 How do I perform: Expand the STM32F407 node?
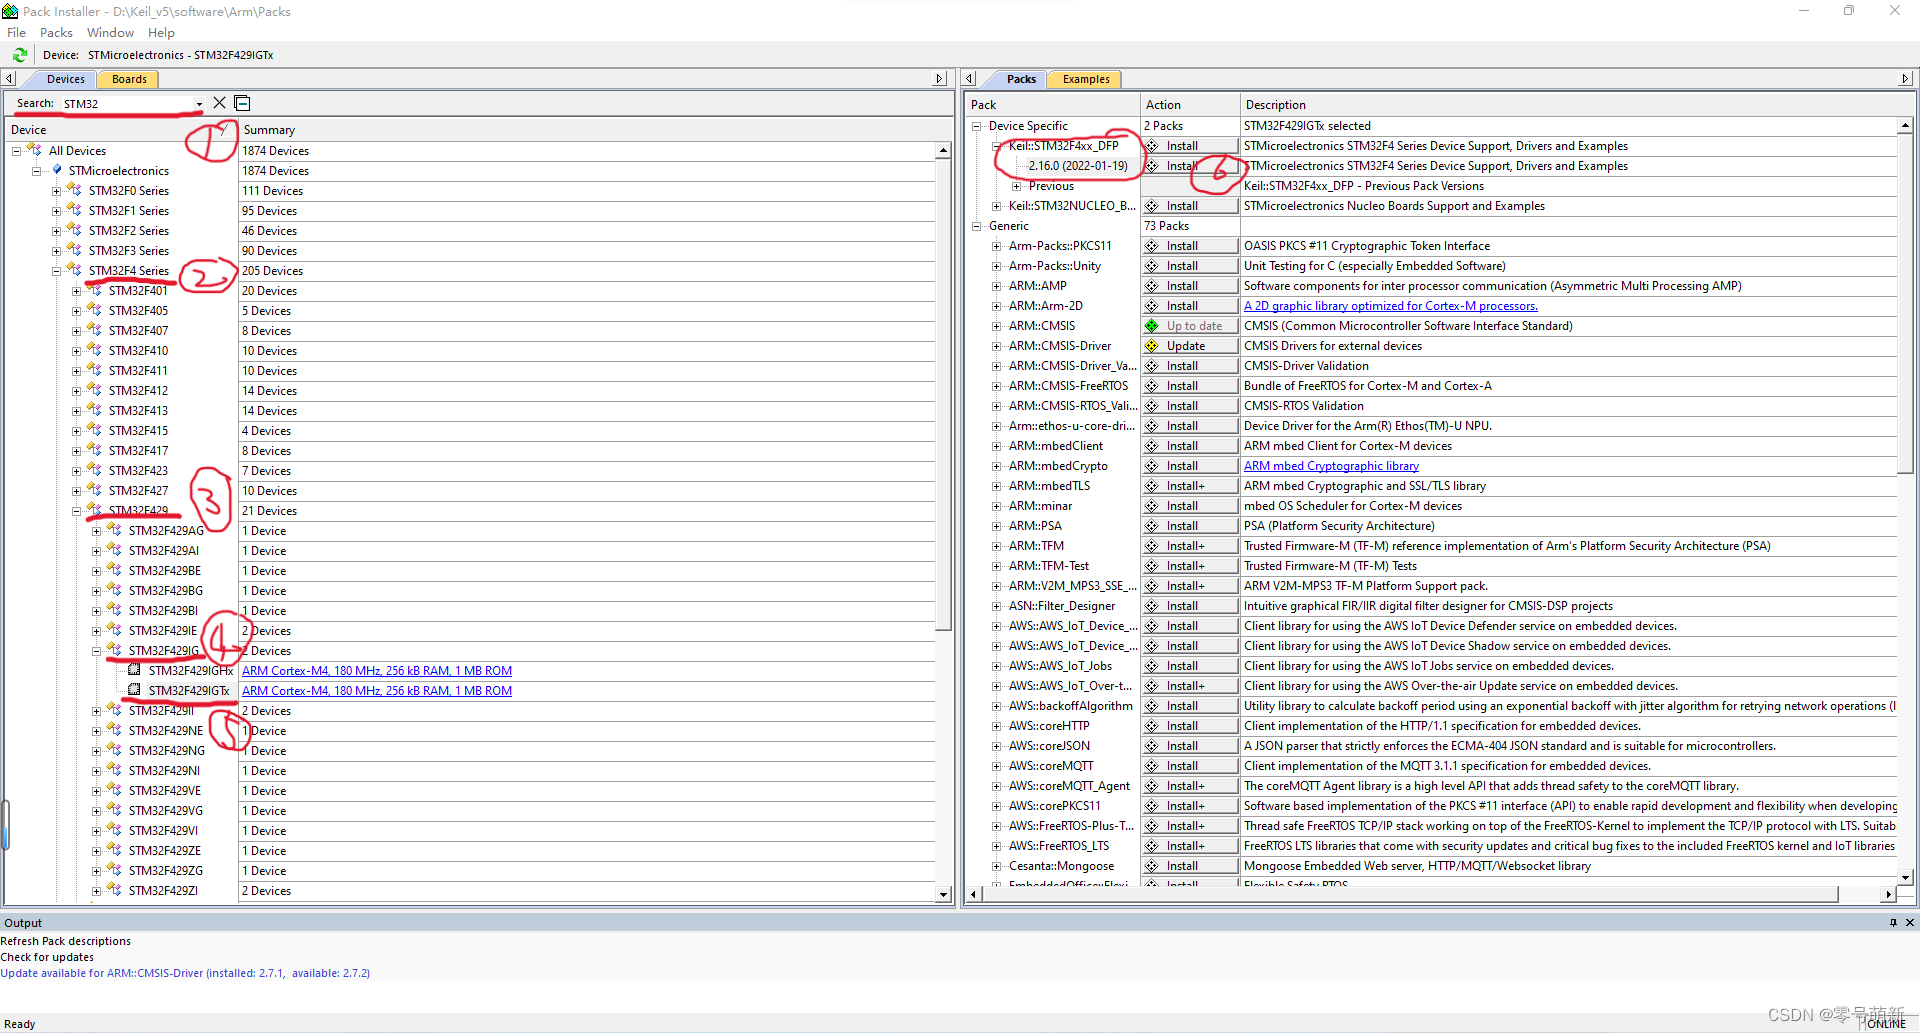click(x=77, y=331)
